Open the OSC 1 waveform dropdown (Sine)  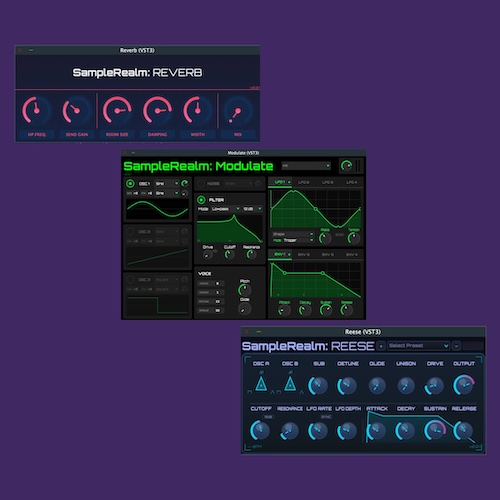167,183
